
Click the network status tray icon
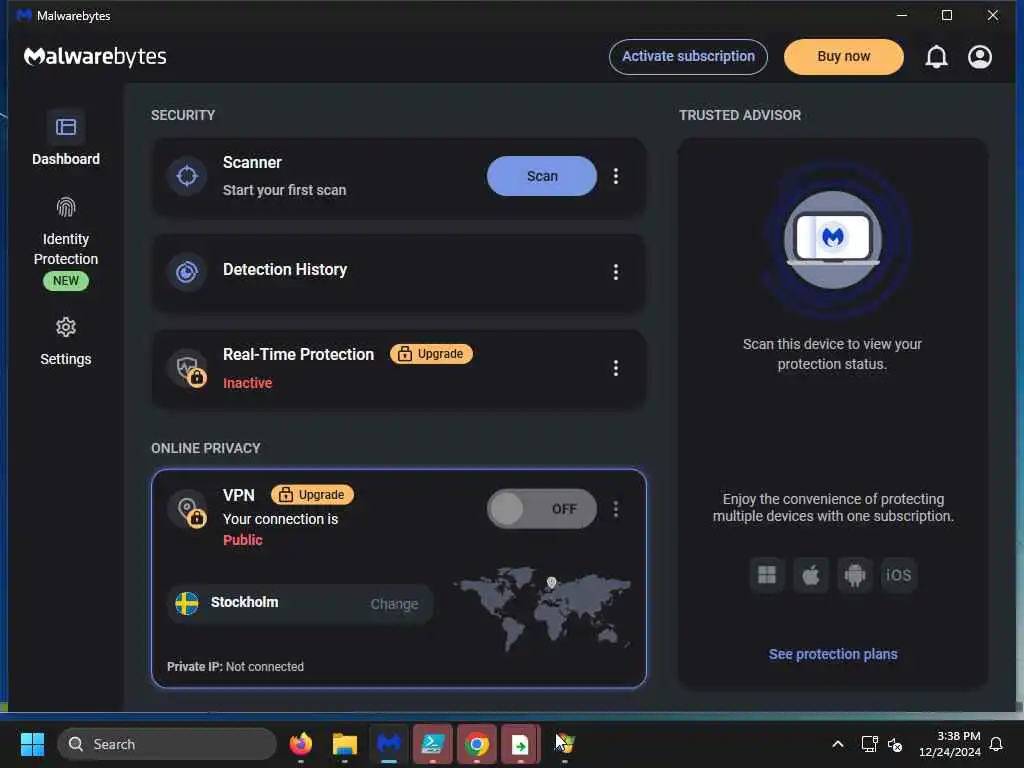869,744
